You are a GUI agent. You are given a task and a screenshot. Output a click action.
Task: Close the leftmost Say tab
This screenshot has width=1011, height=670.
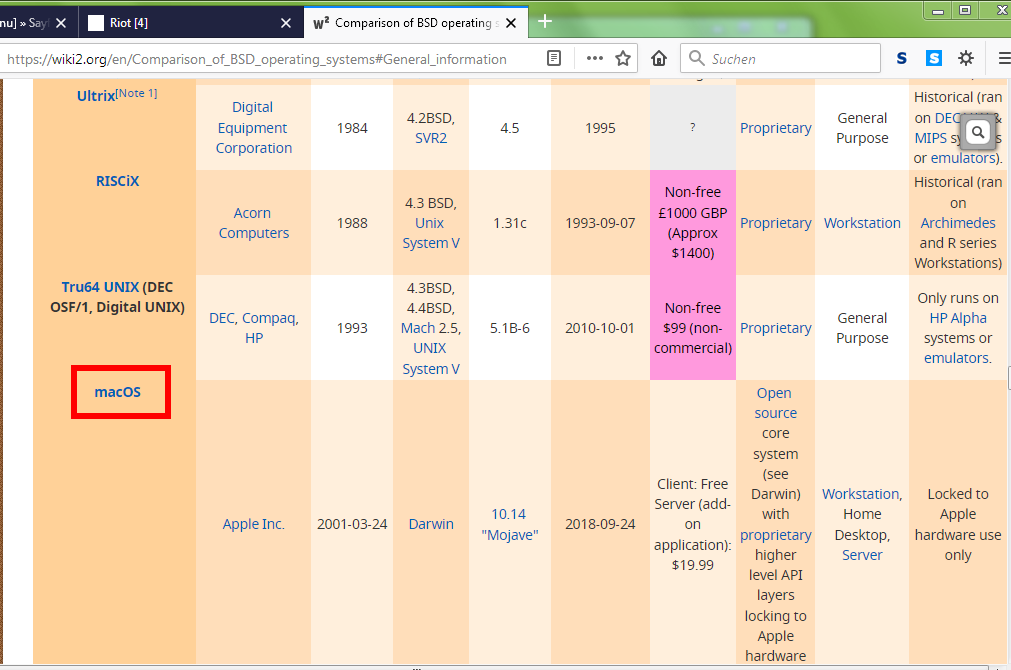[61, 23]
